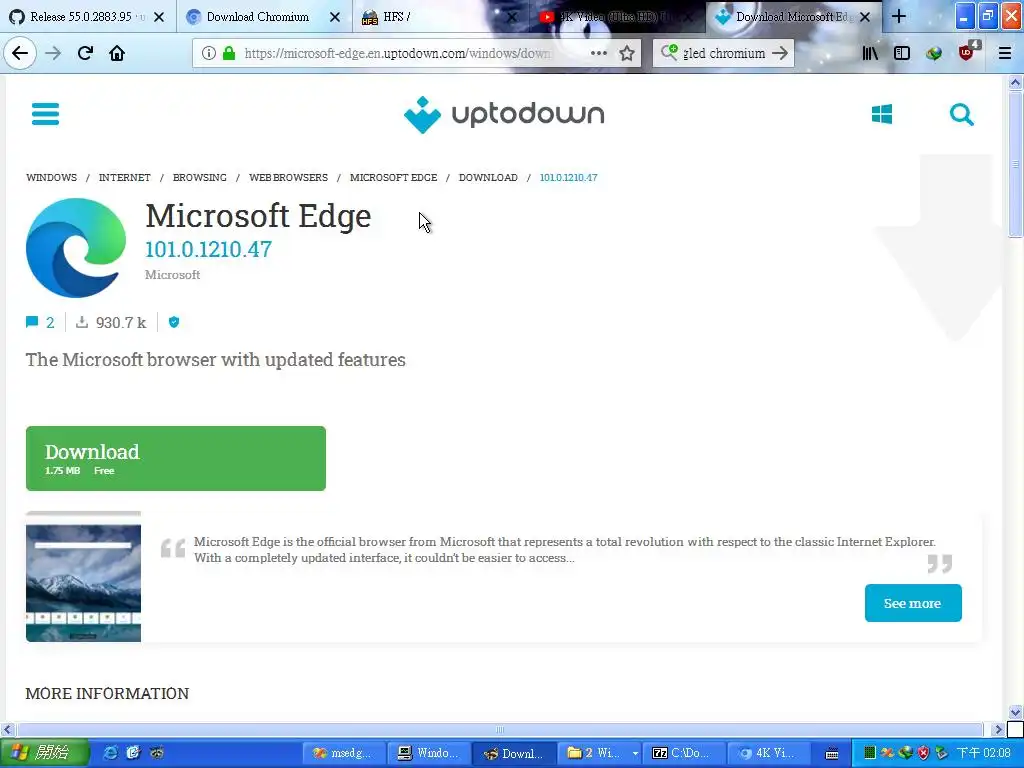Screen dimensions: 1024x768
Task: Close the Download Chromium tab
Action: pos(334,17)
